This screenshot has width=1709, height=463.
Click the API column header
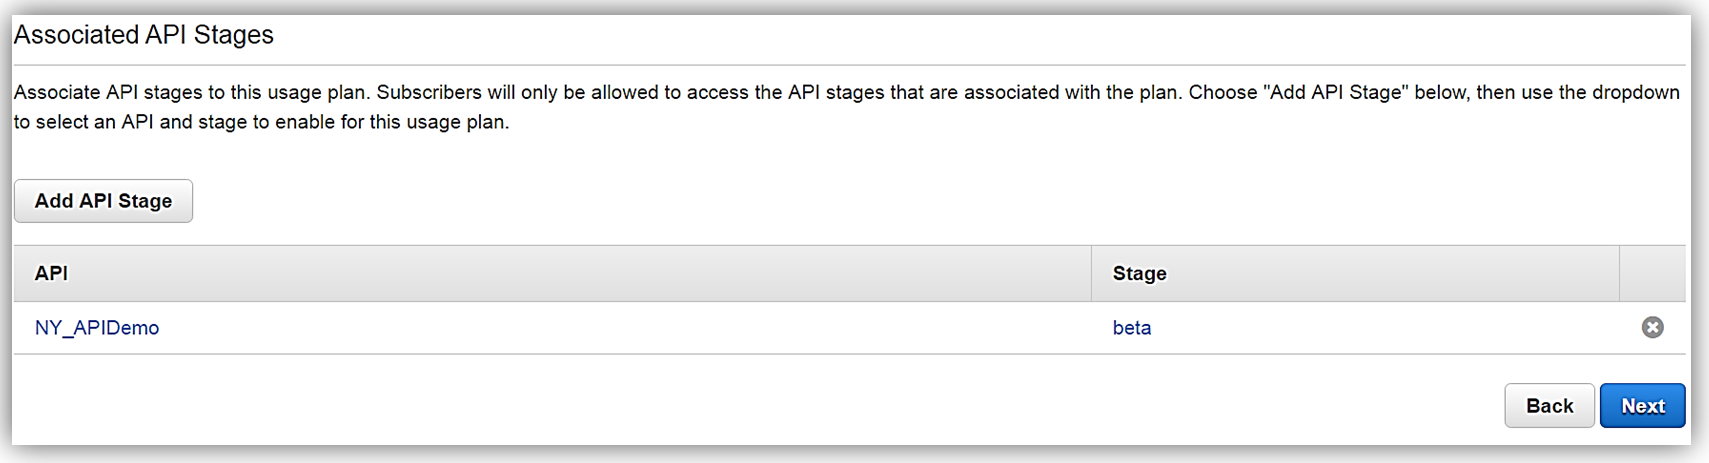52,274
